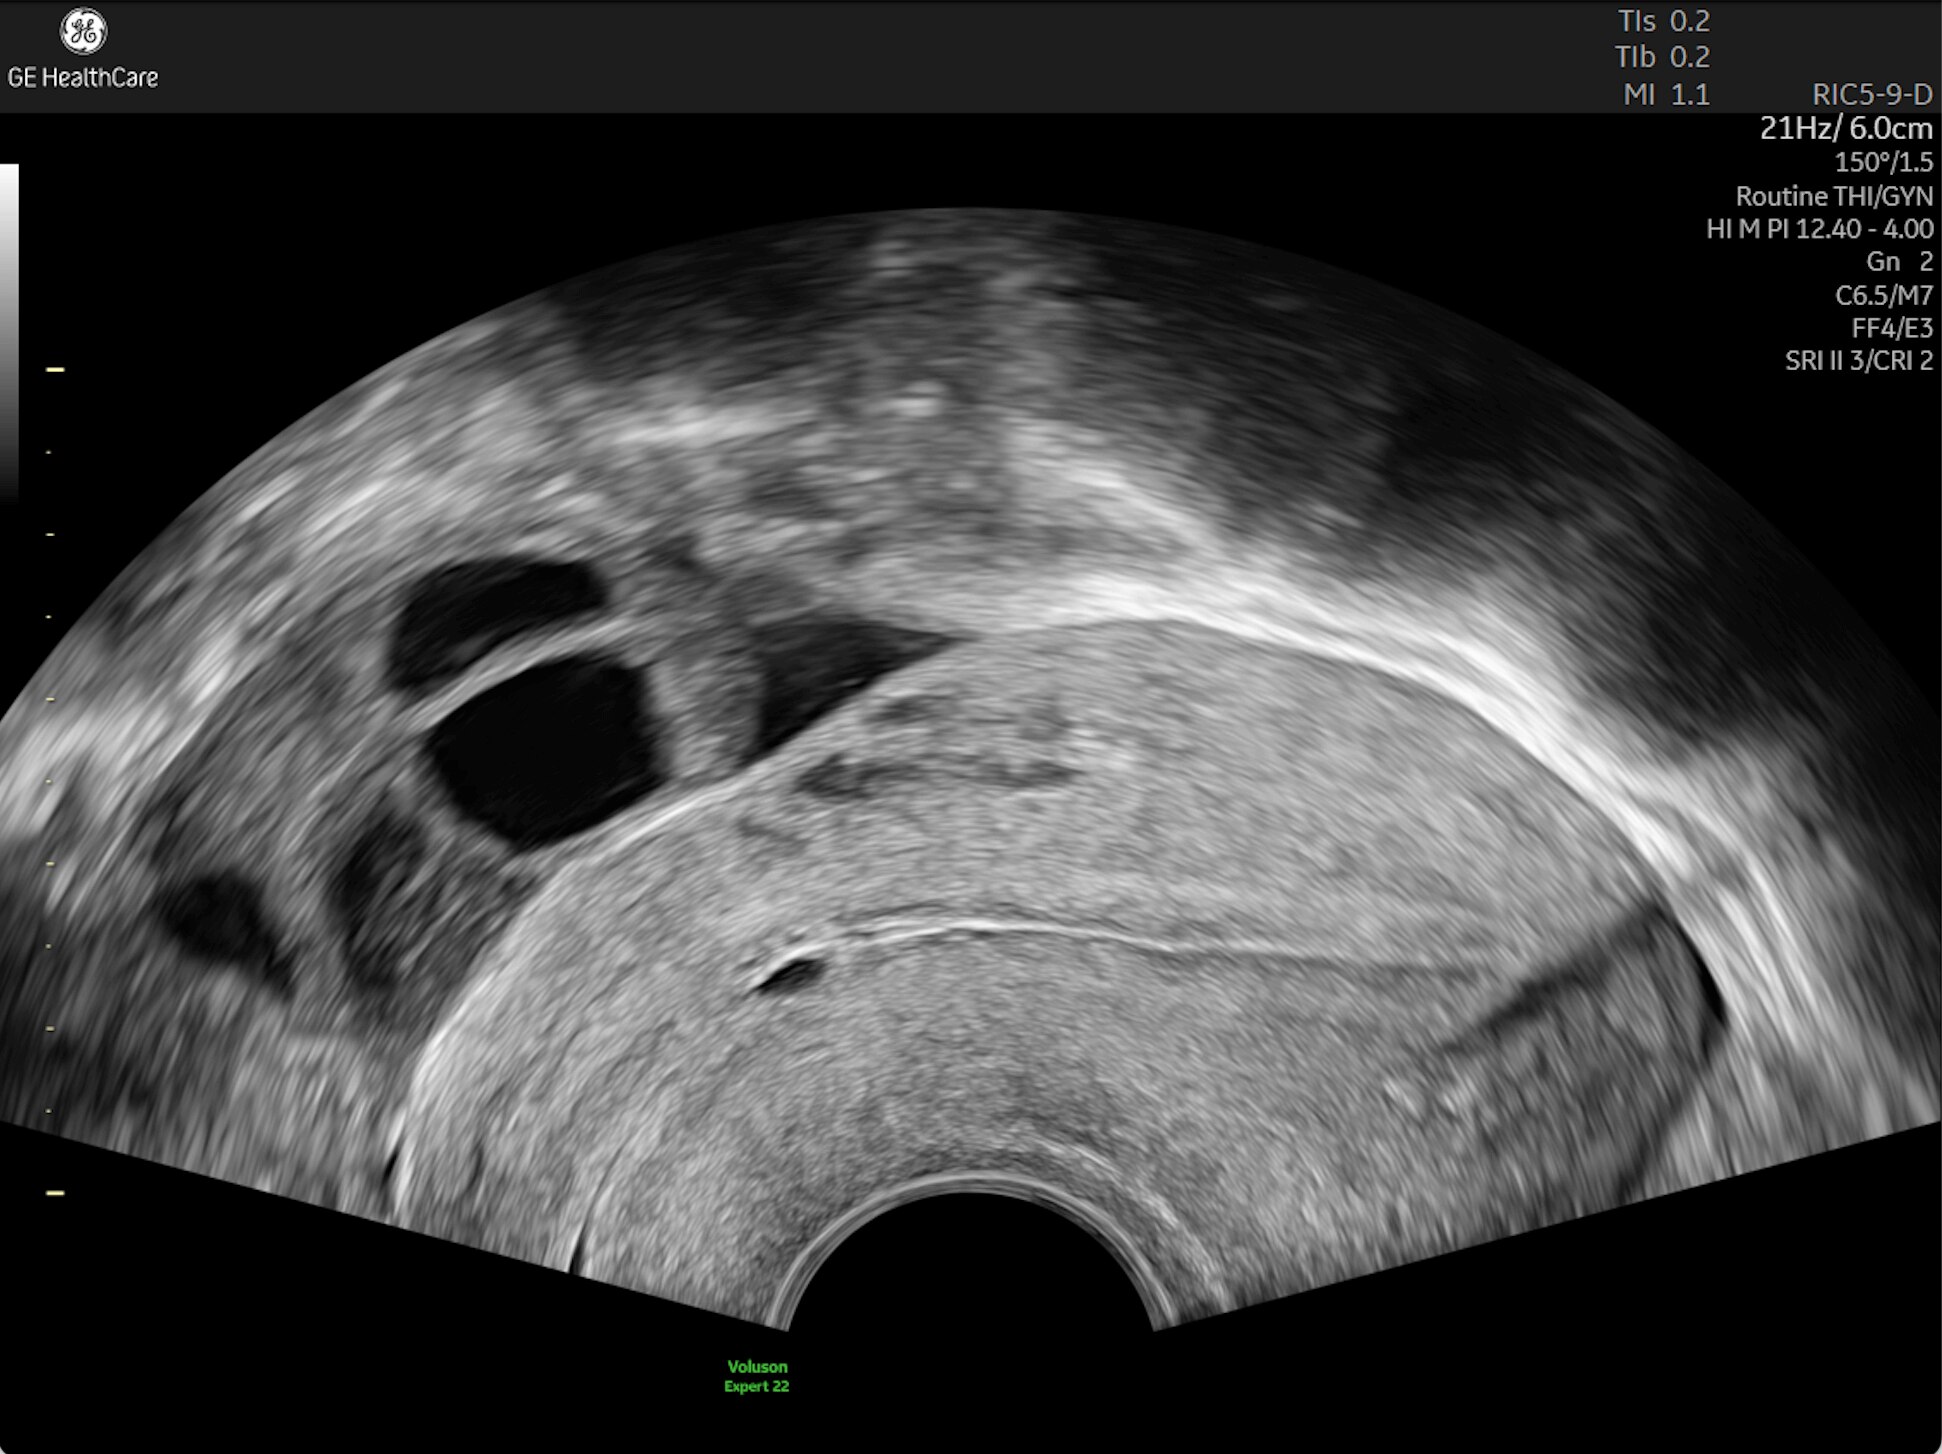The image size is (1942, 1454).
Task: Click the GE monogram logo
Action: [x=83, y=31]
